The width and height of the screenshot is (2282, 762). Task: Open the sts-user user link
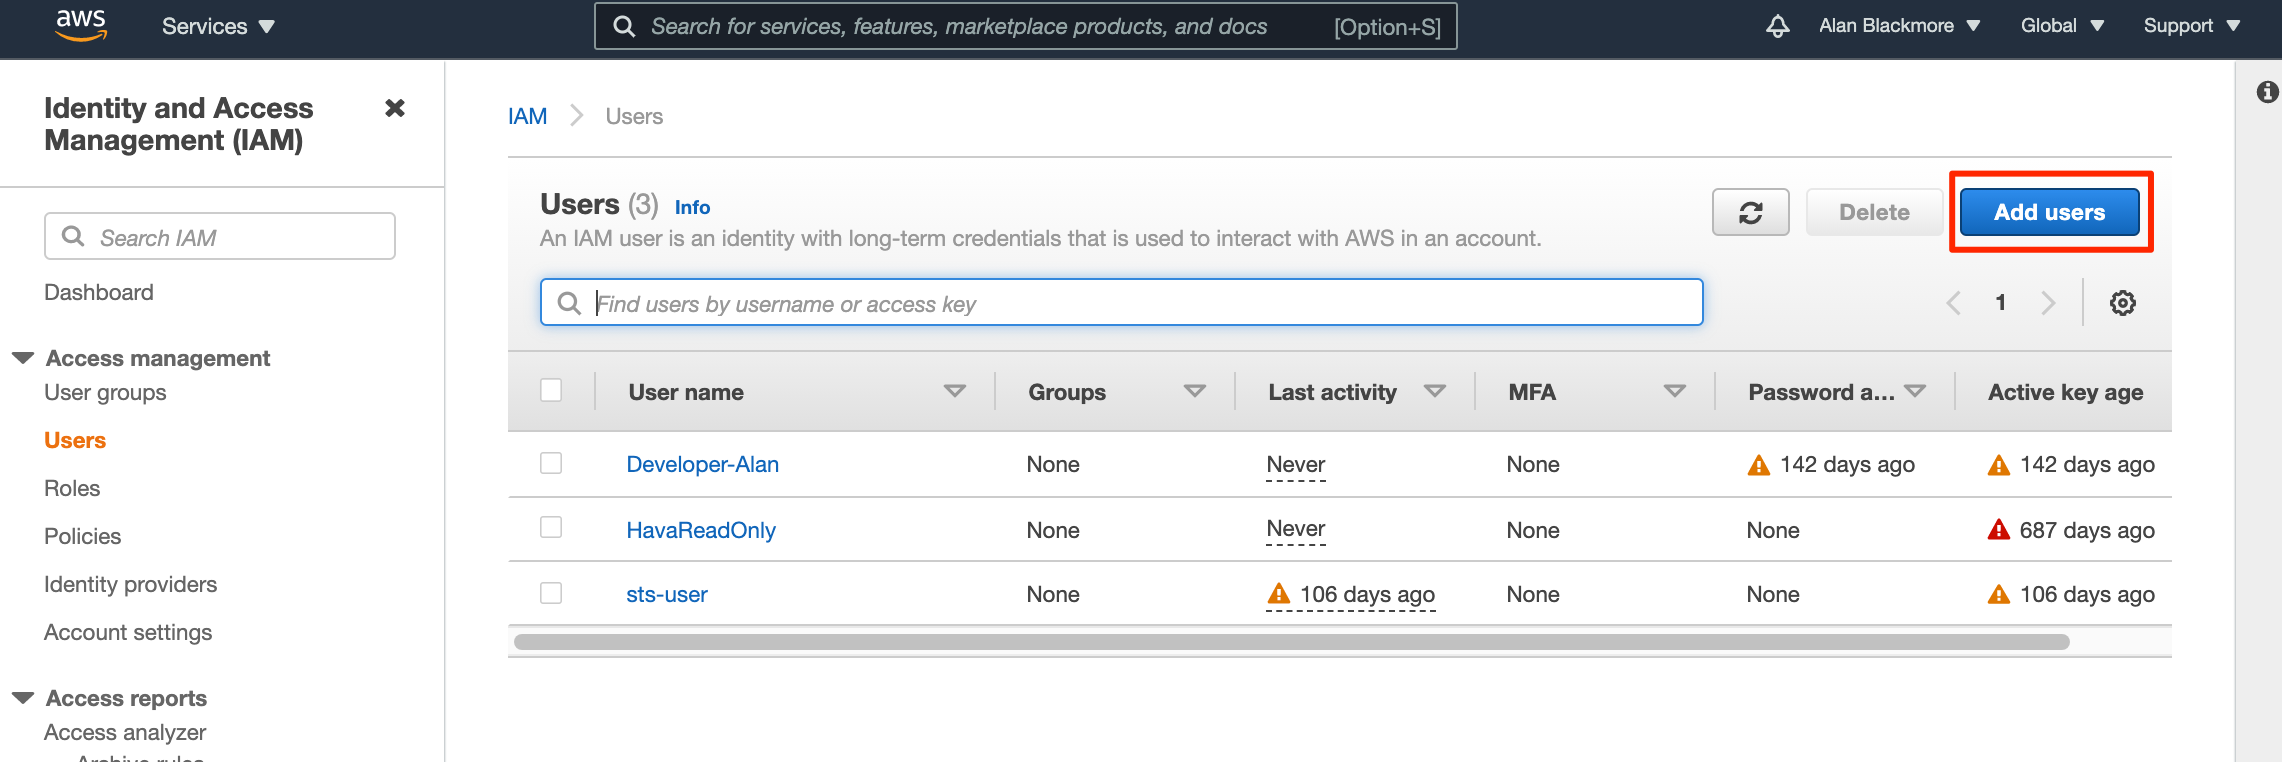coord(667,595)
